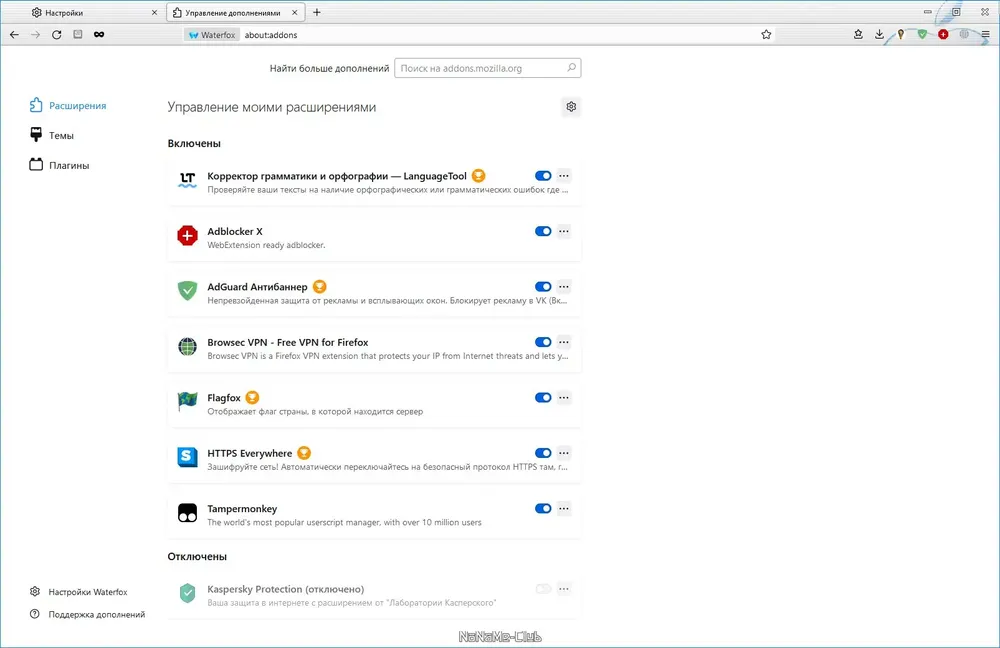Click the LanguageTool recommended badge
Image resolution: width=1000 pixels, height=648 pixels.
pos(478,176)
